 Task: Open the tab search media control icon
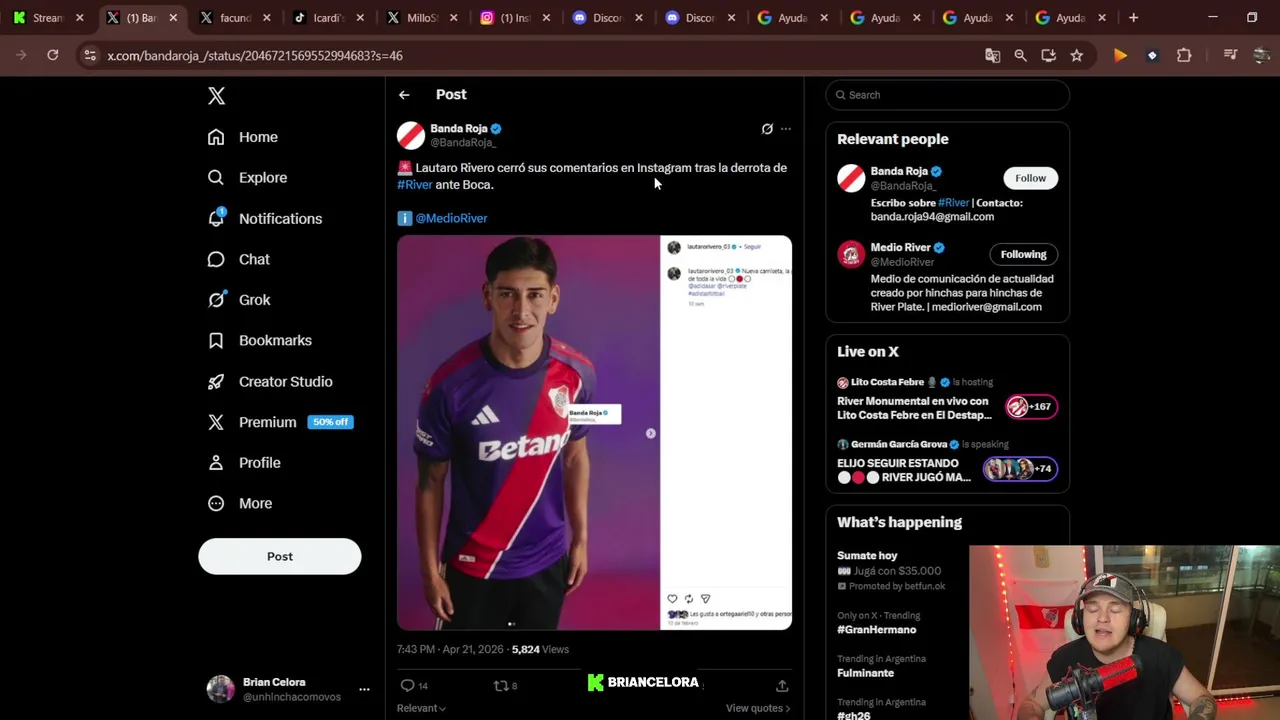pyautogui.click(x=1230, y=56)
